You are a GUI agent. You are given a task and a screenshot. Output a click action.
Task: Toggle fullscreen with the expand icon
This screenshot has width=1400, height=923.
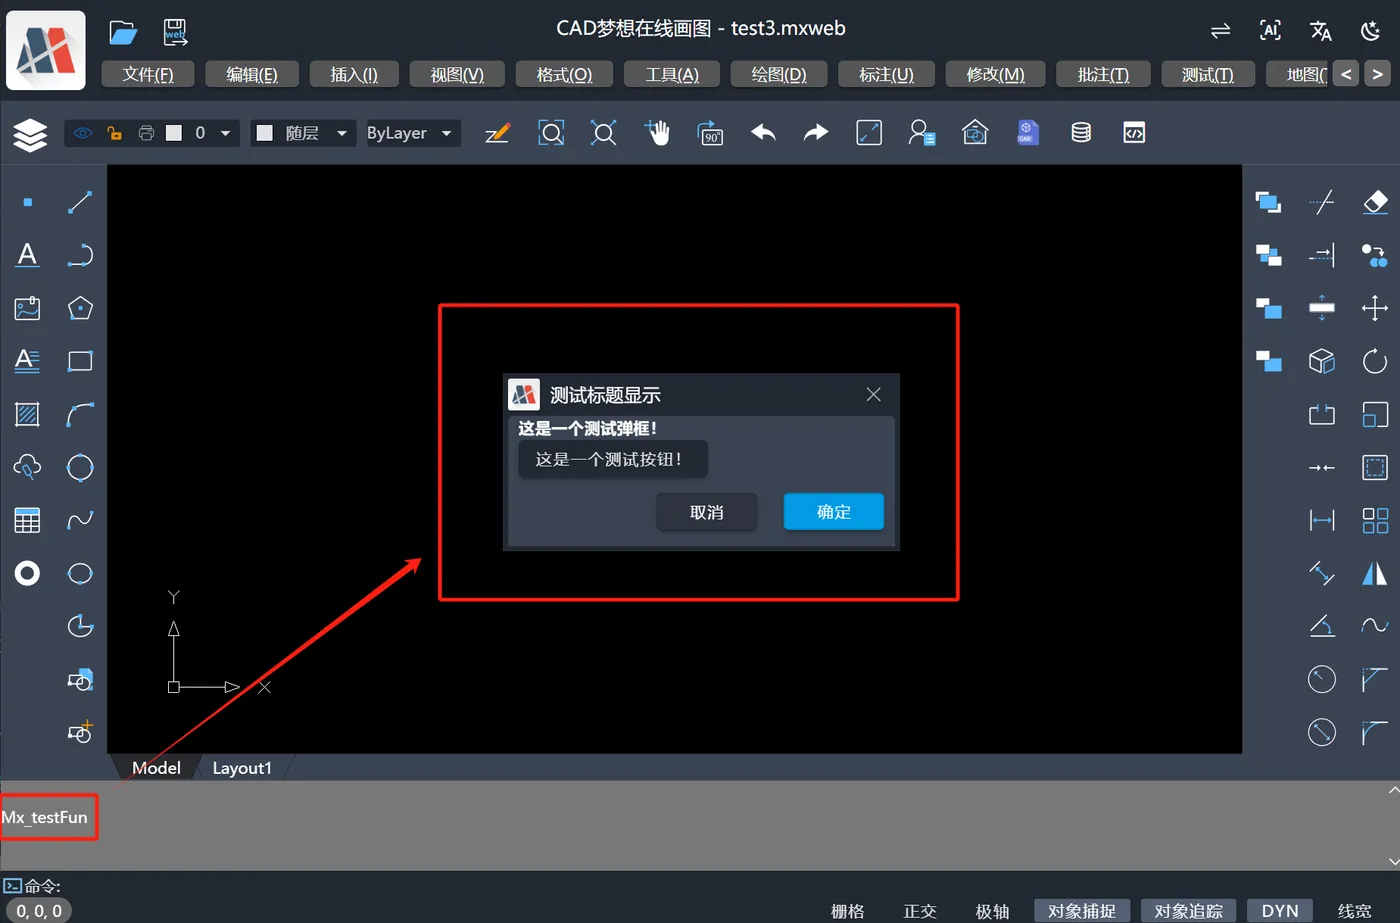coord(869,133)
